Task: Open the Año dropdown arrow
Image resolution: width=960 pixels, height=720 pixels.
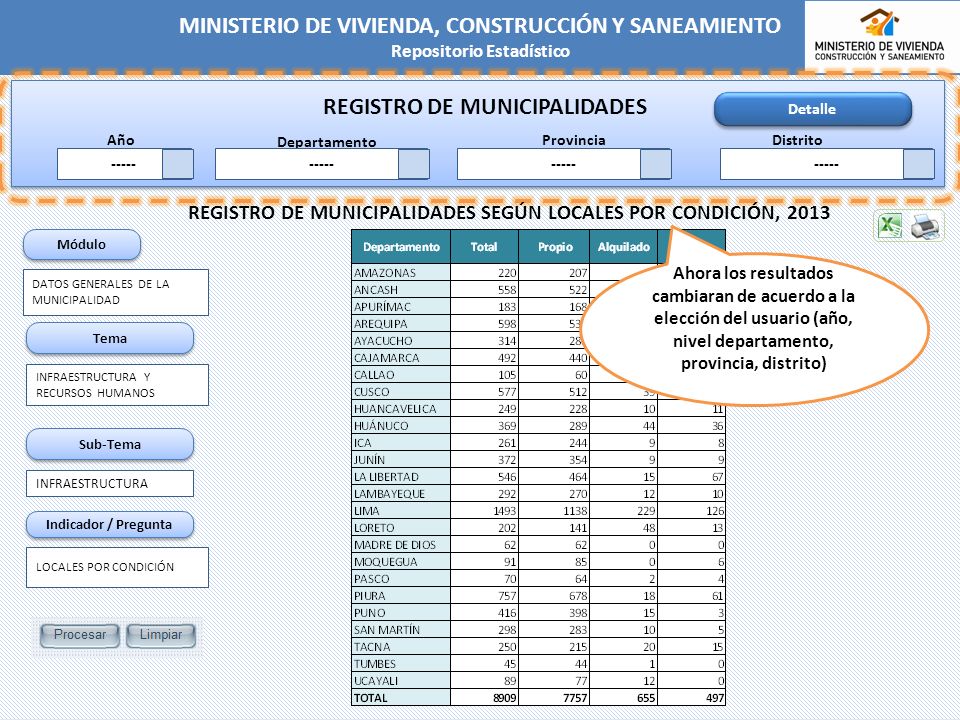Action: click(x=178, y=164)
